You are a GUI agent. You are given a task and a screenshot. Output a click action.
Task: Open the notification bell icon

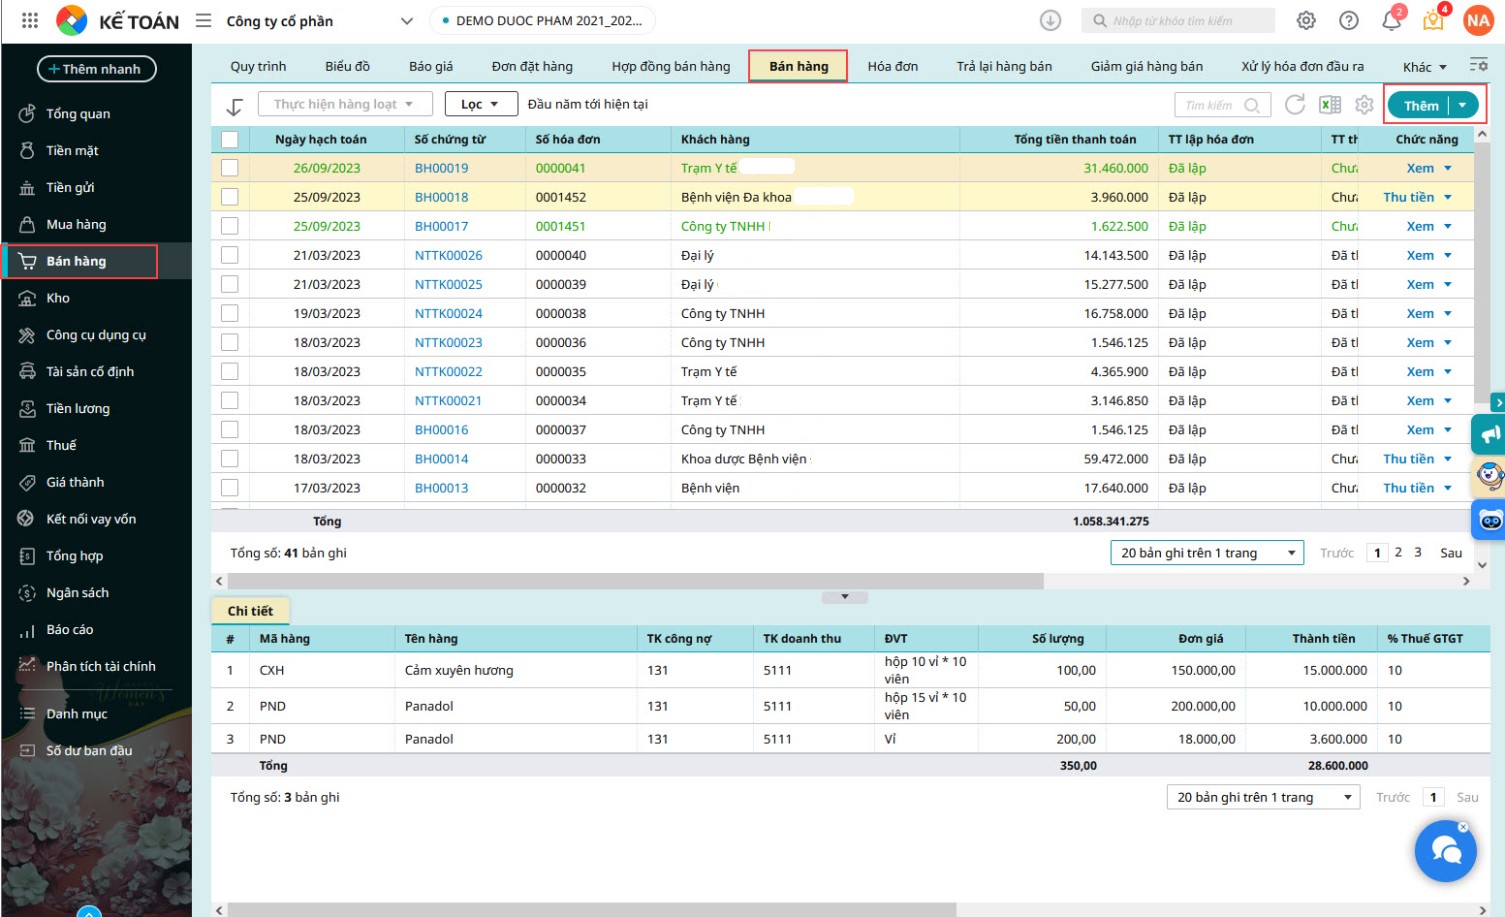click(1391, 20)
